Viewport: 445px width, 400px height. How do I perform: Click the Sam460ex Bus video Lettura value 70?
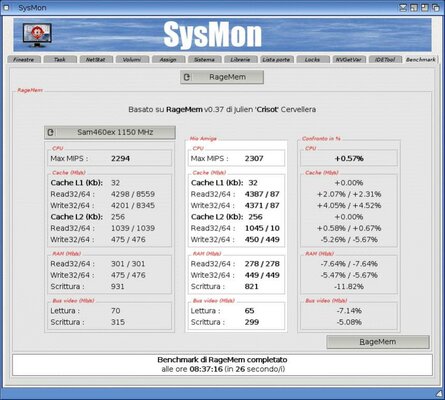tap(116, 311)
